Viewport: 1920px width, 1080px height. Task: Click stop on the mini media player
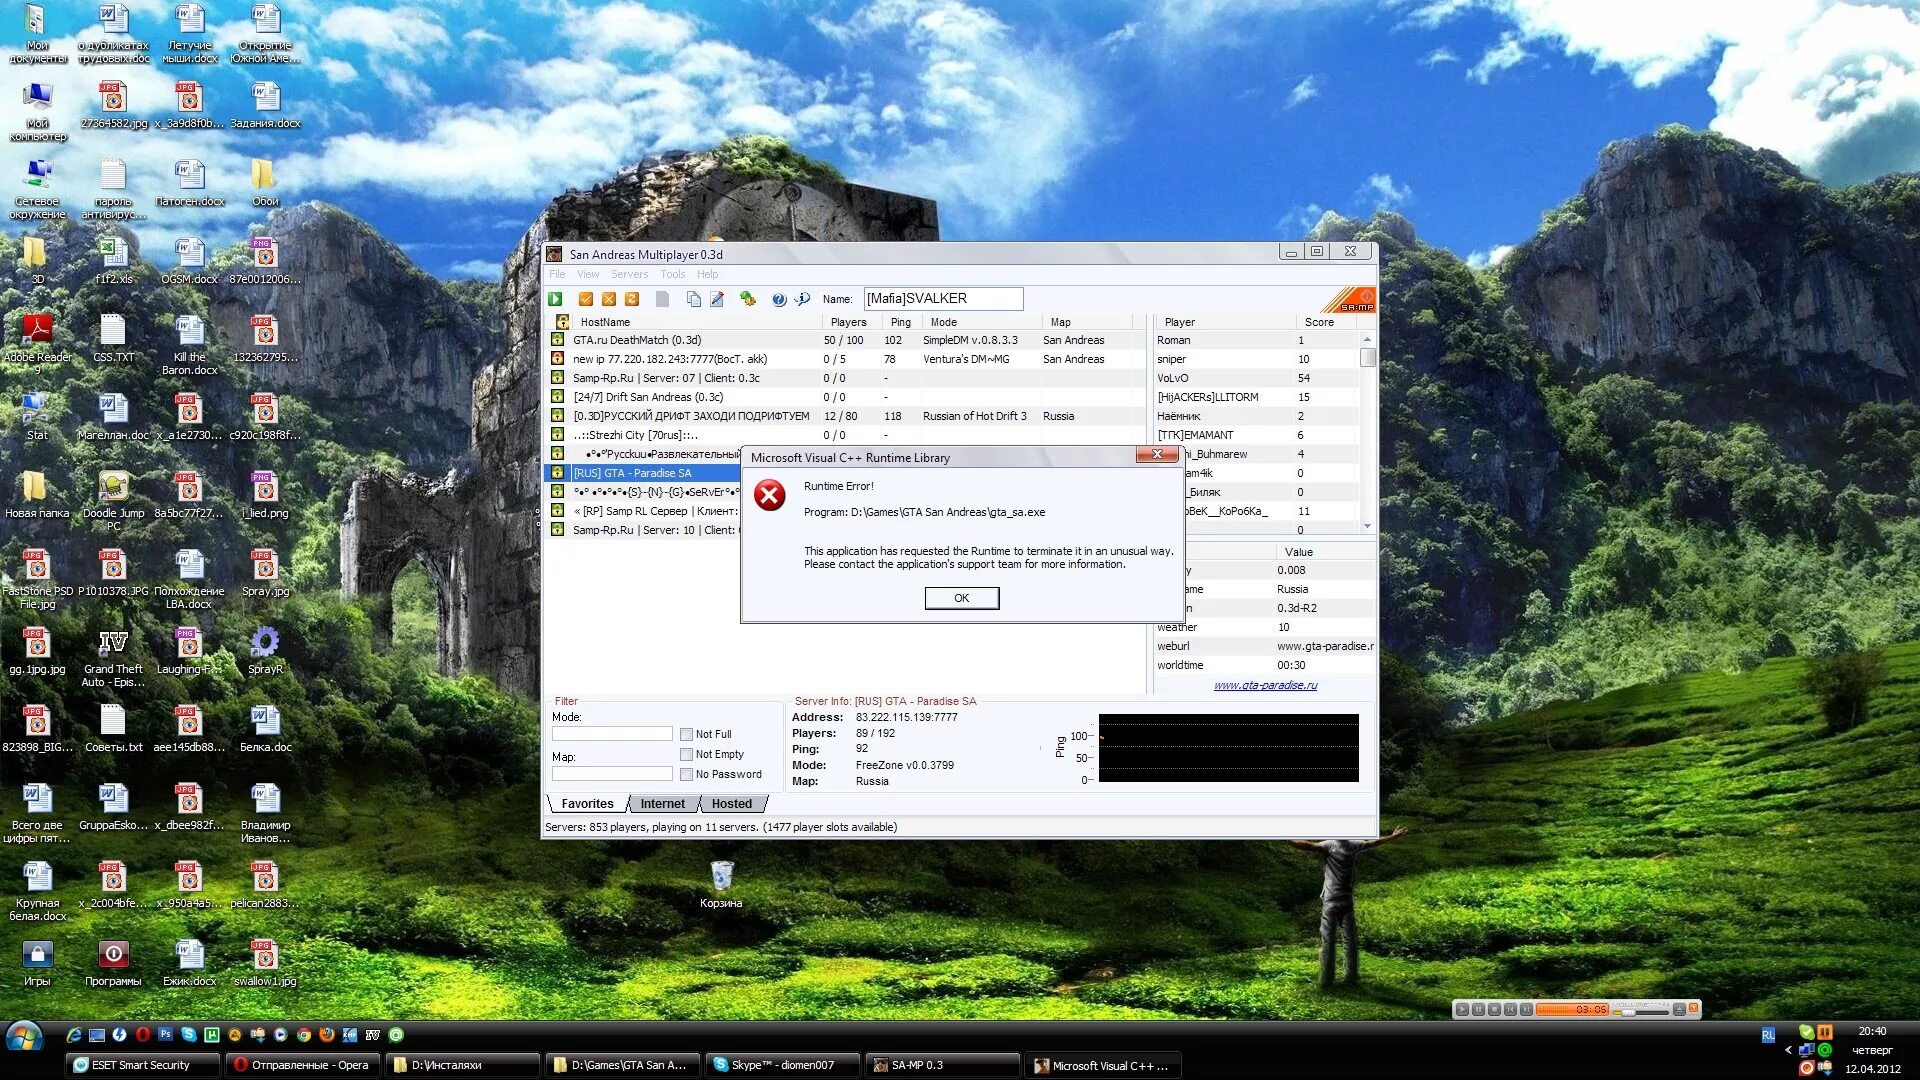[x=1494, y=1010]
